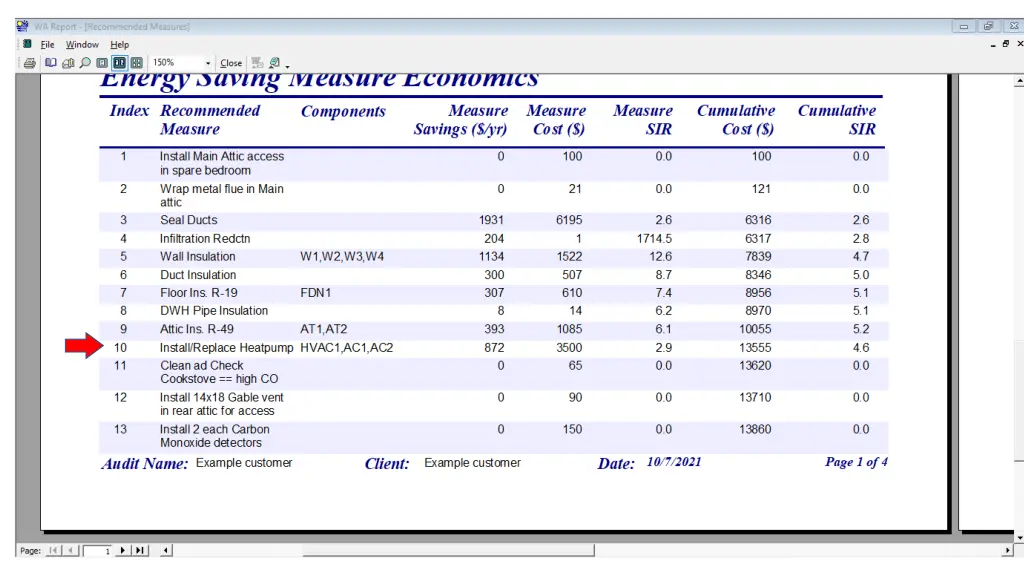Viewport: 1024px width, 576px height.
Task: Click components 'HVAC1,AC1,AC2'
Action: pyautogui.click(x=347, y=347)
